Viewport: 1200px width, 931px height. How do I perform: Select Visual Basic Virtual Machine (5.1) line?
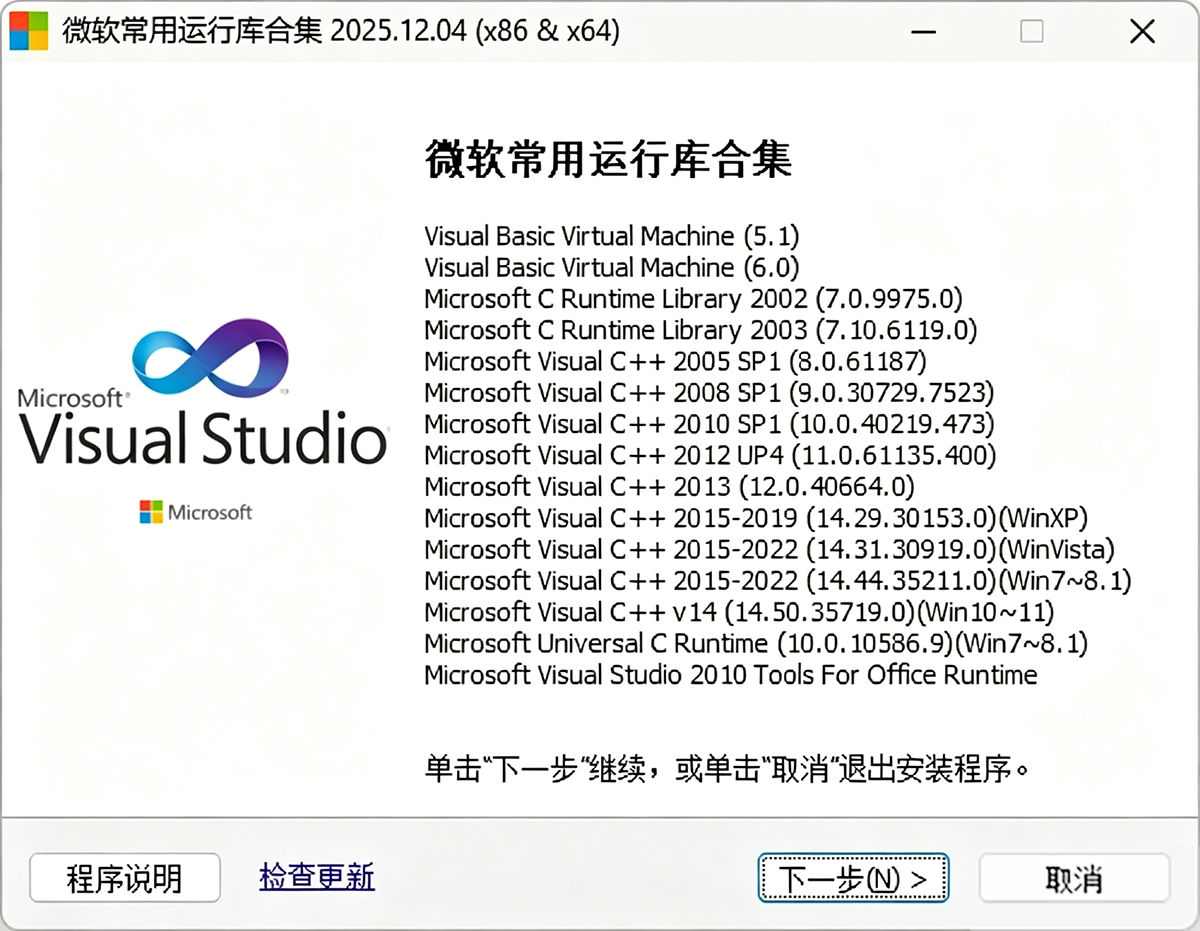(612, 237)
